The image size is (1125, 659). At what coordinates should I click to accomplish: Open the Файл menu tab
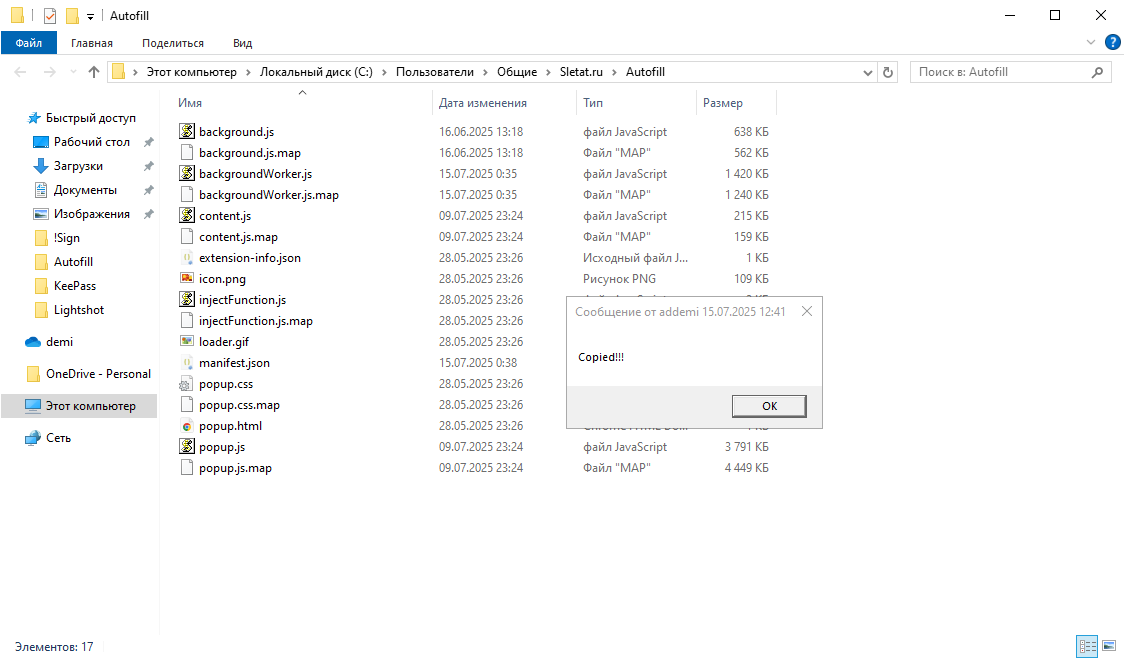click(29, 43)
